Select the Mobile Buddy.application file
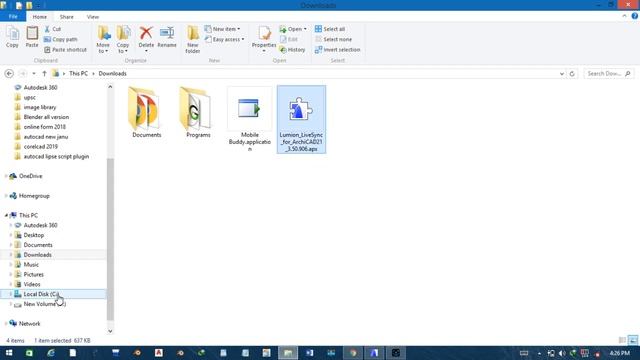The width and height of the screenshot is (640, 360). pos(250,119)
